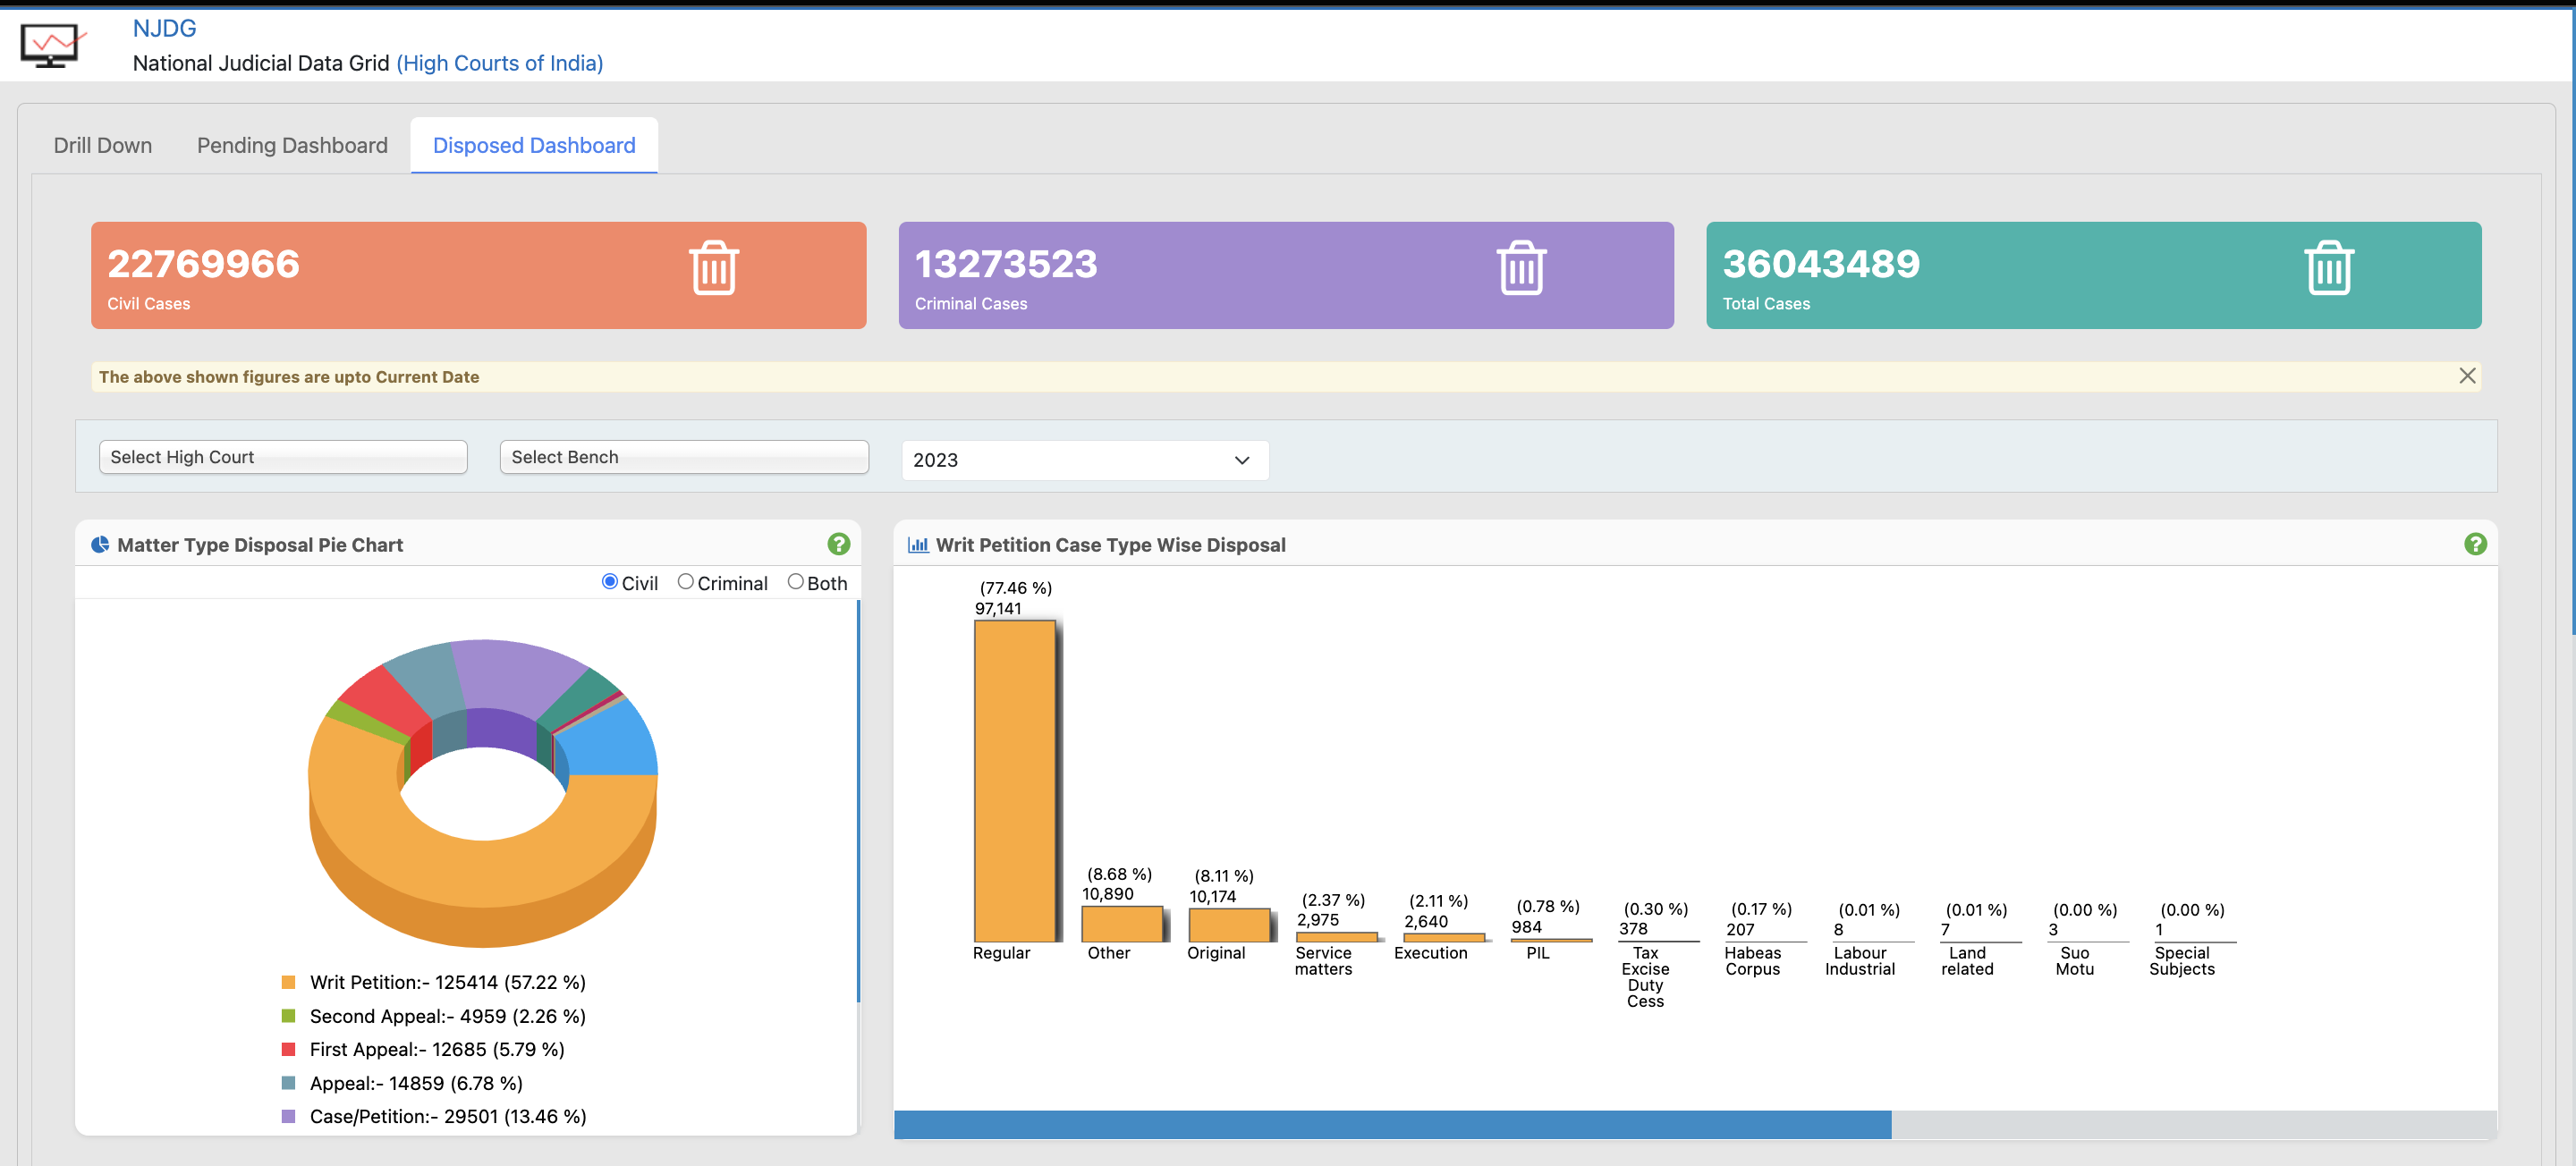Screen dimensions: 2576x1166
Task: Click the NJDG title link
Action: pos(165,28)
